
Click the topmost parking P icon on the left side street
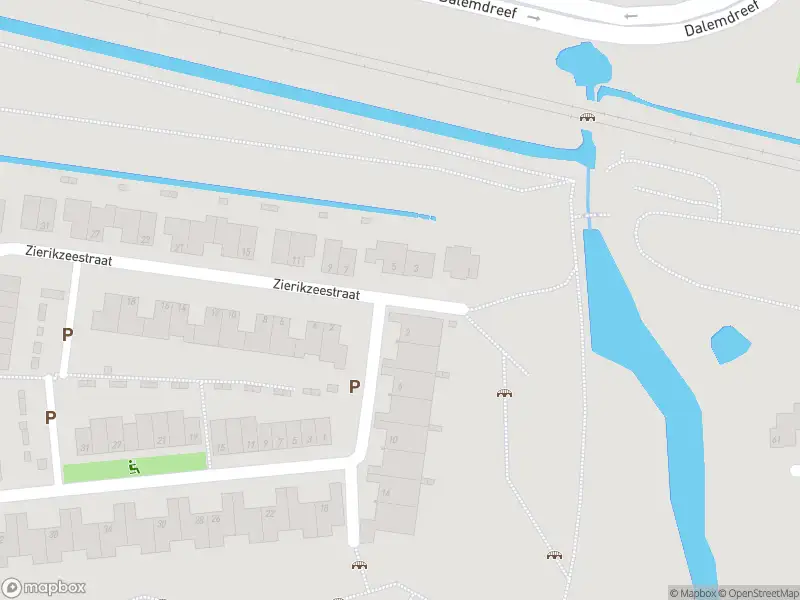[x=67, y=335]
